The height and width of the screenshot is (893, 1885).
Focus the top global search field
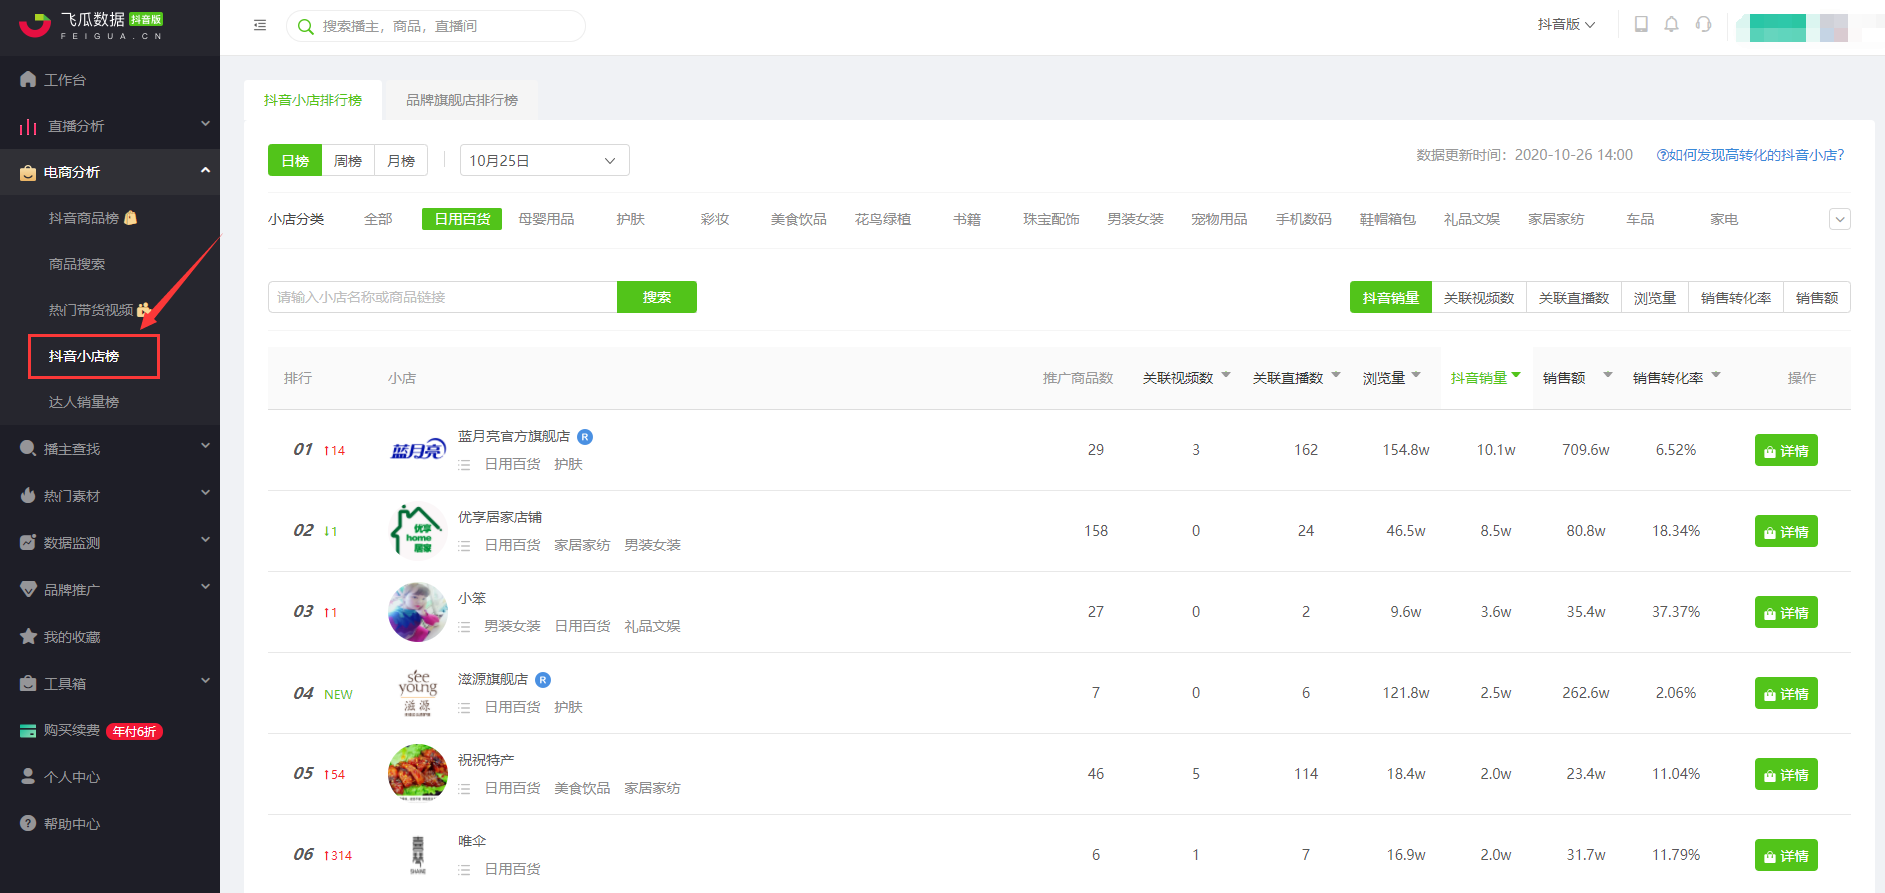point(436,26)
